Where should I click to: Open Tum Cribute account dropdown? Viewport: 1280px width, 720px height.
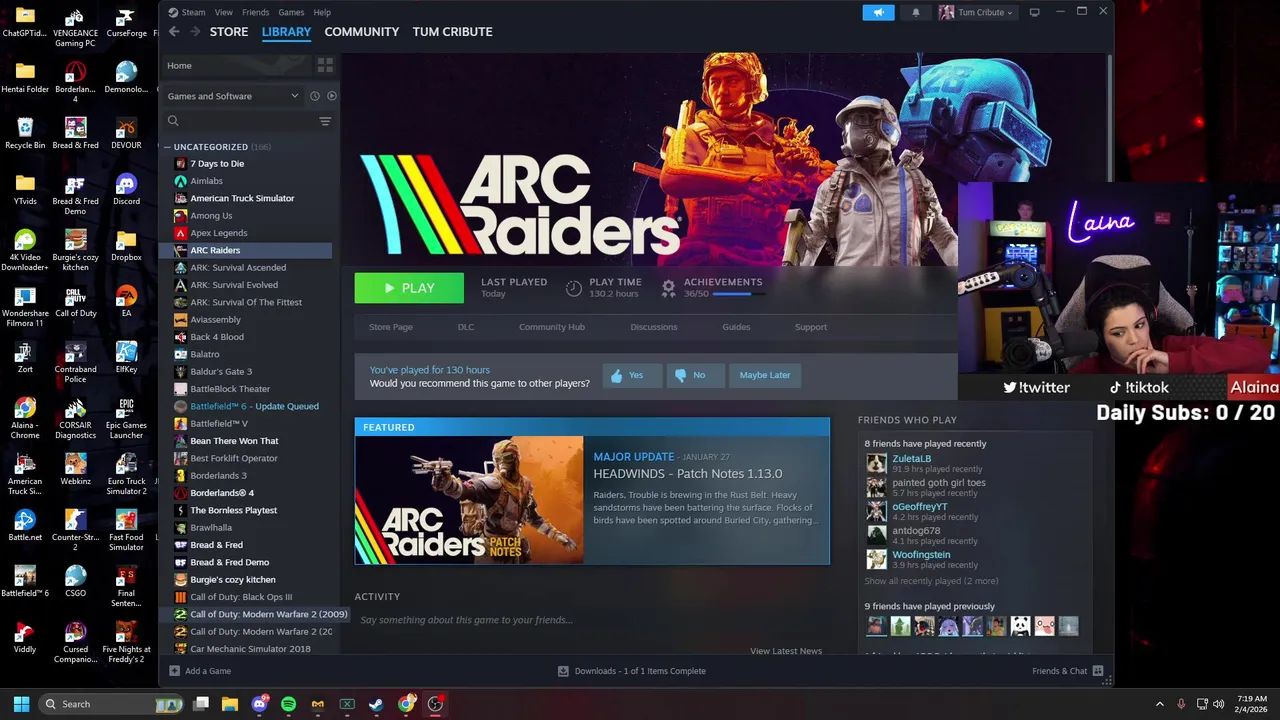[977, 12]
